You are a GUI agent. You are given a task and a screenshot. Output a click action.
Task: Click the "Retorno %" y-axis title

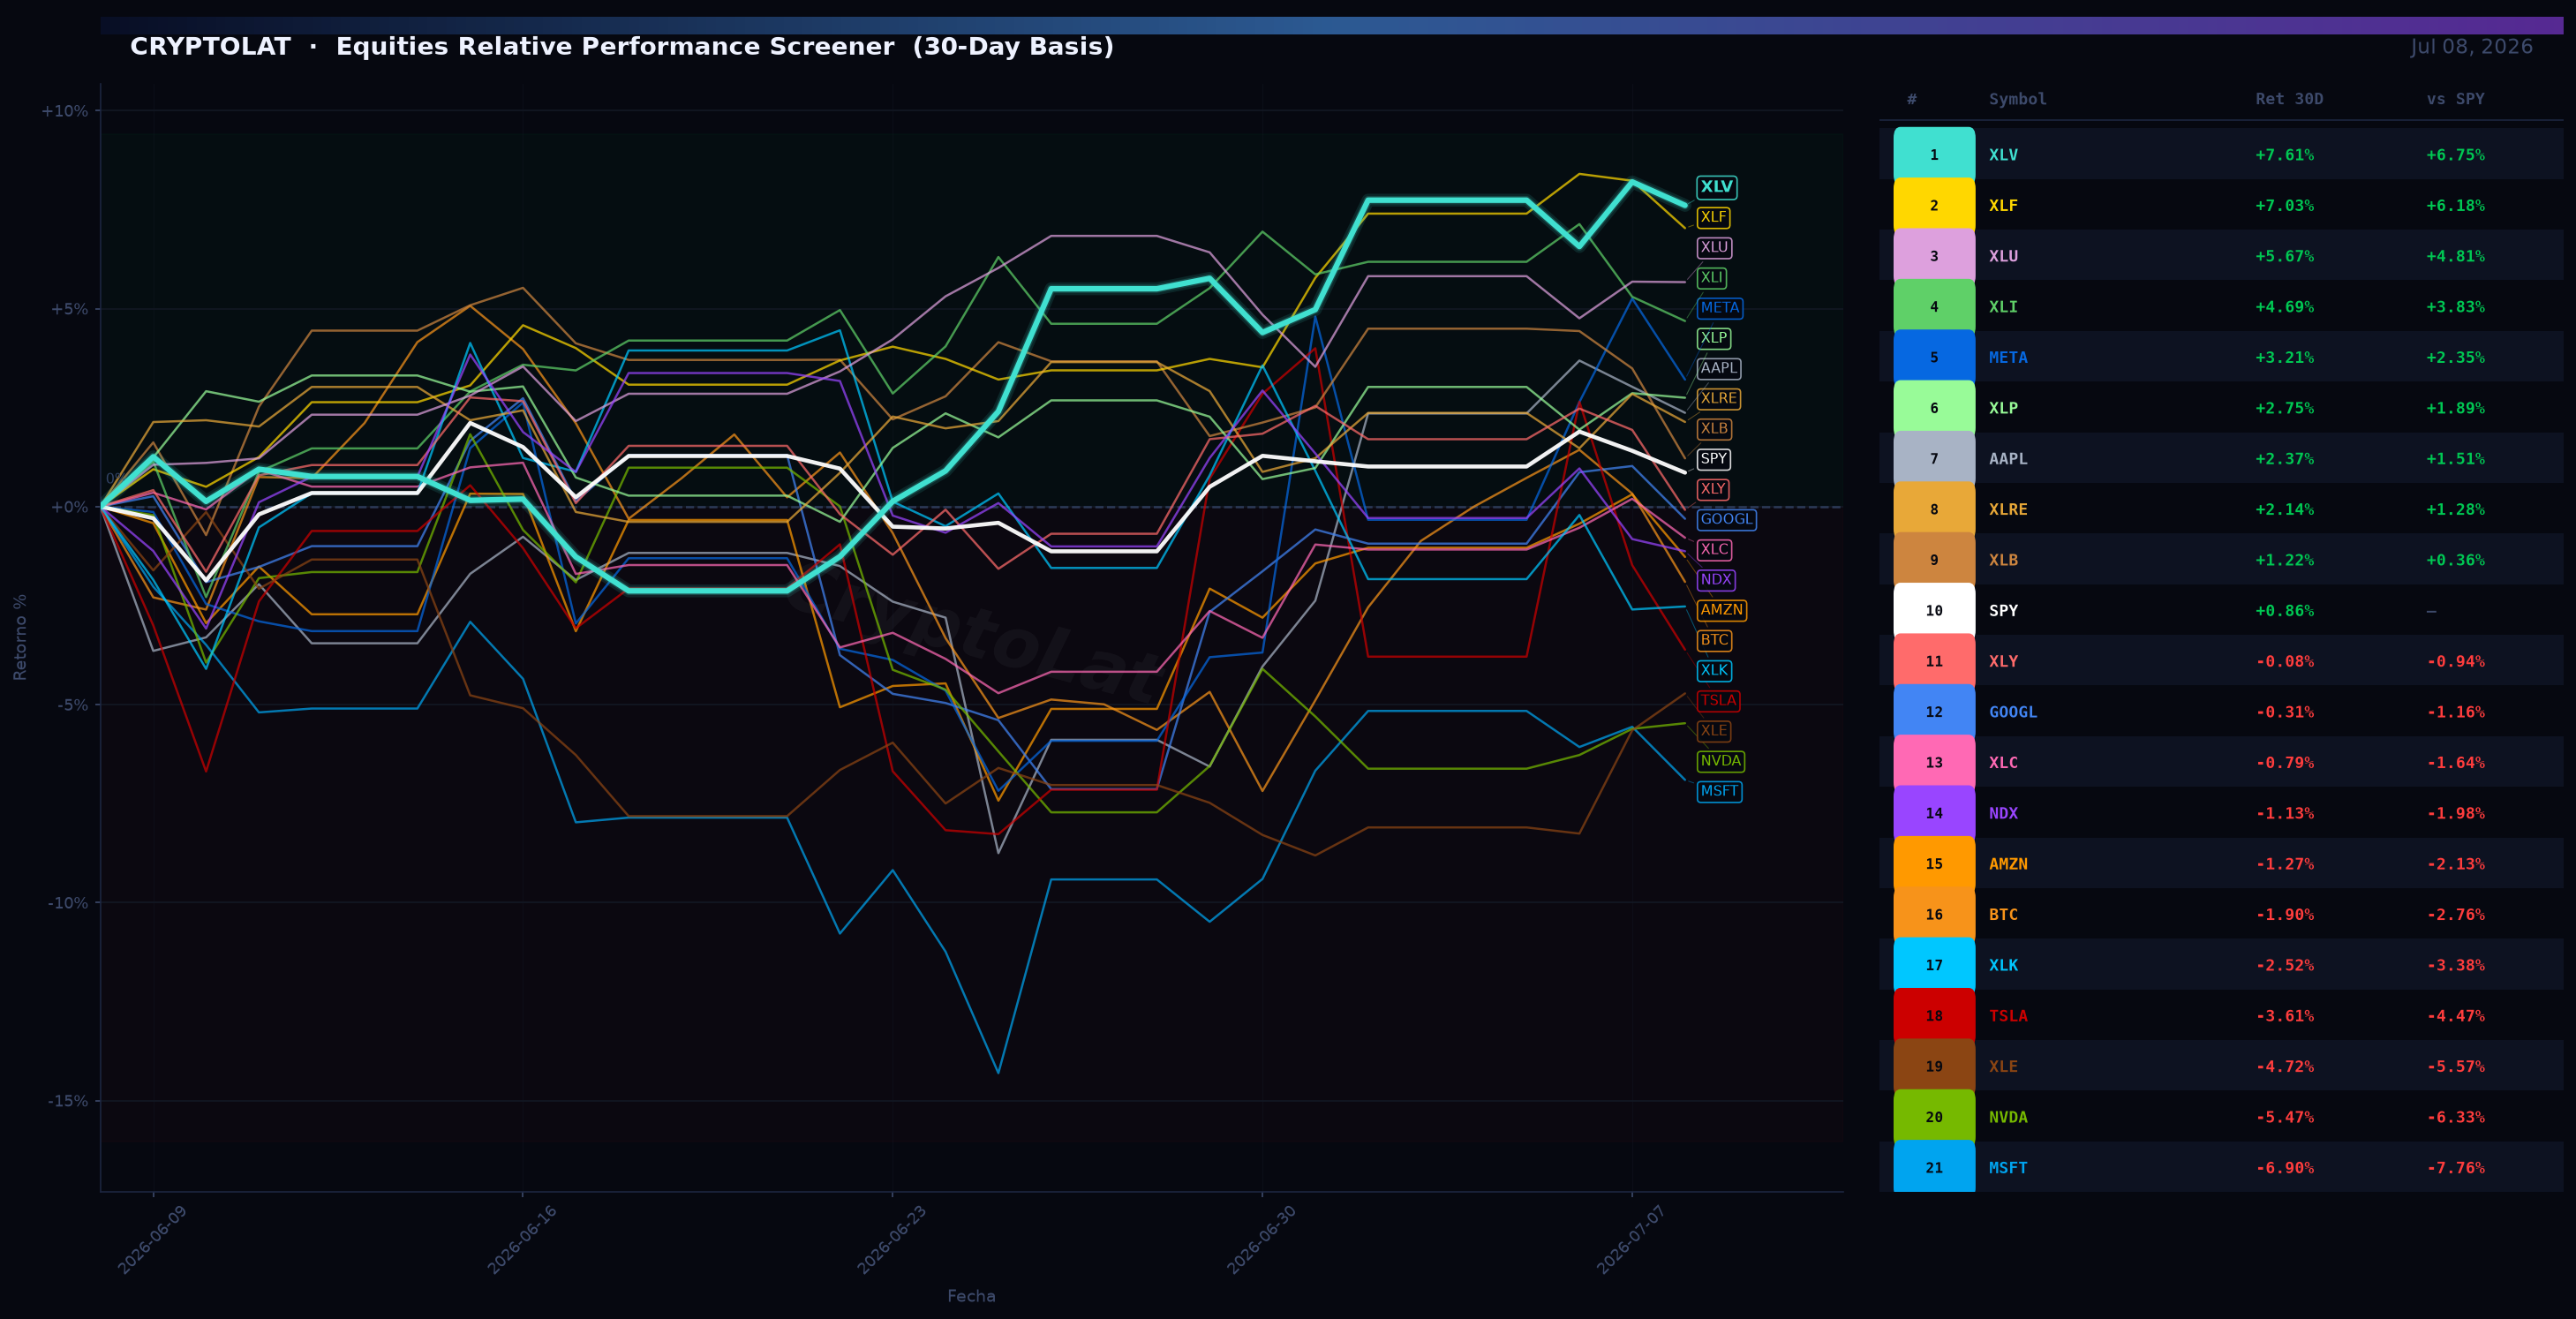pyautogui.click(x=20, y=637)
